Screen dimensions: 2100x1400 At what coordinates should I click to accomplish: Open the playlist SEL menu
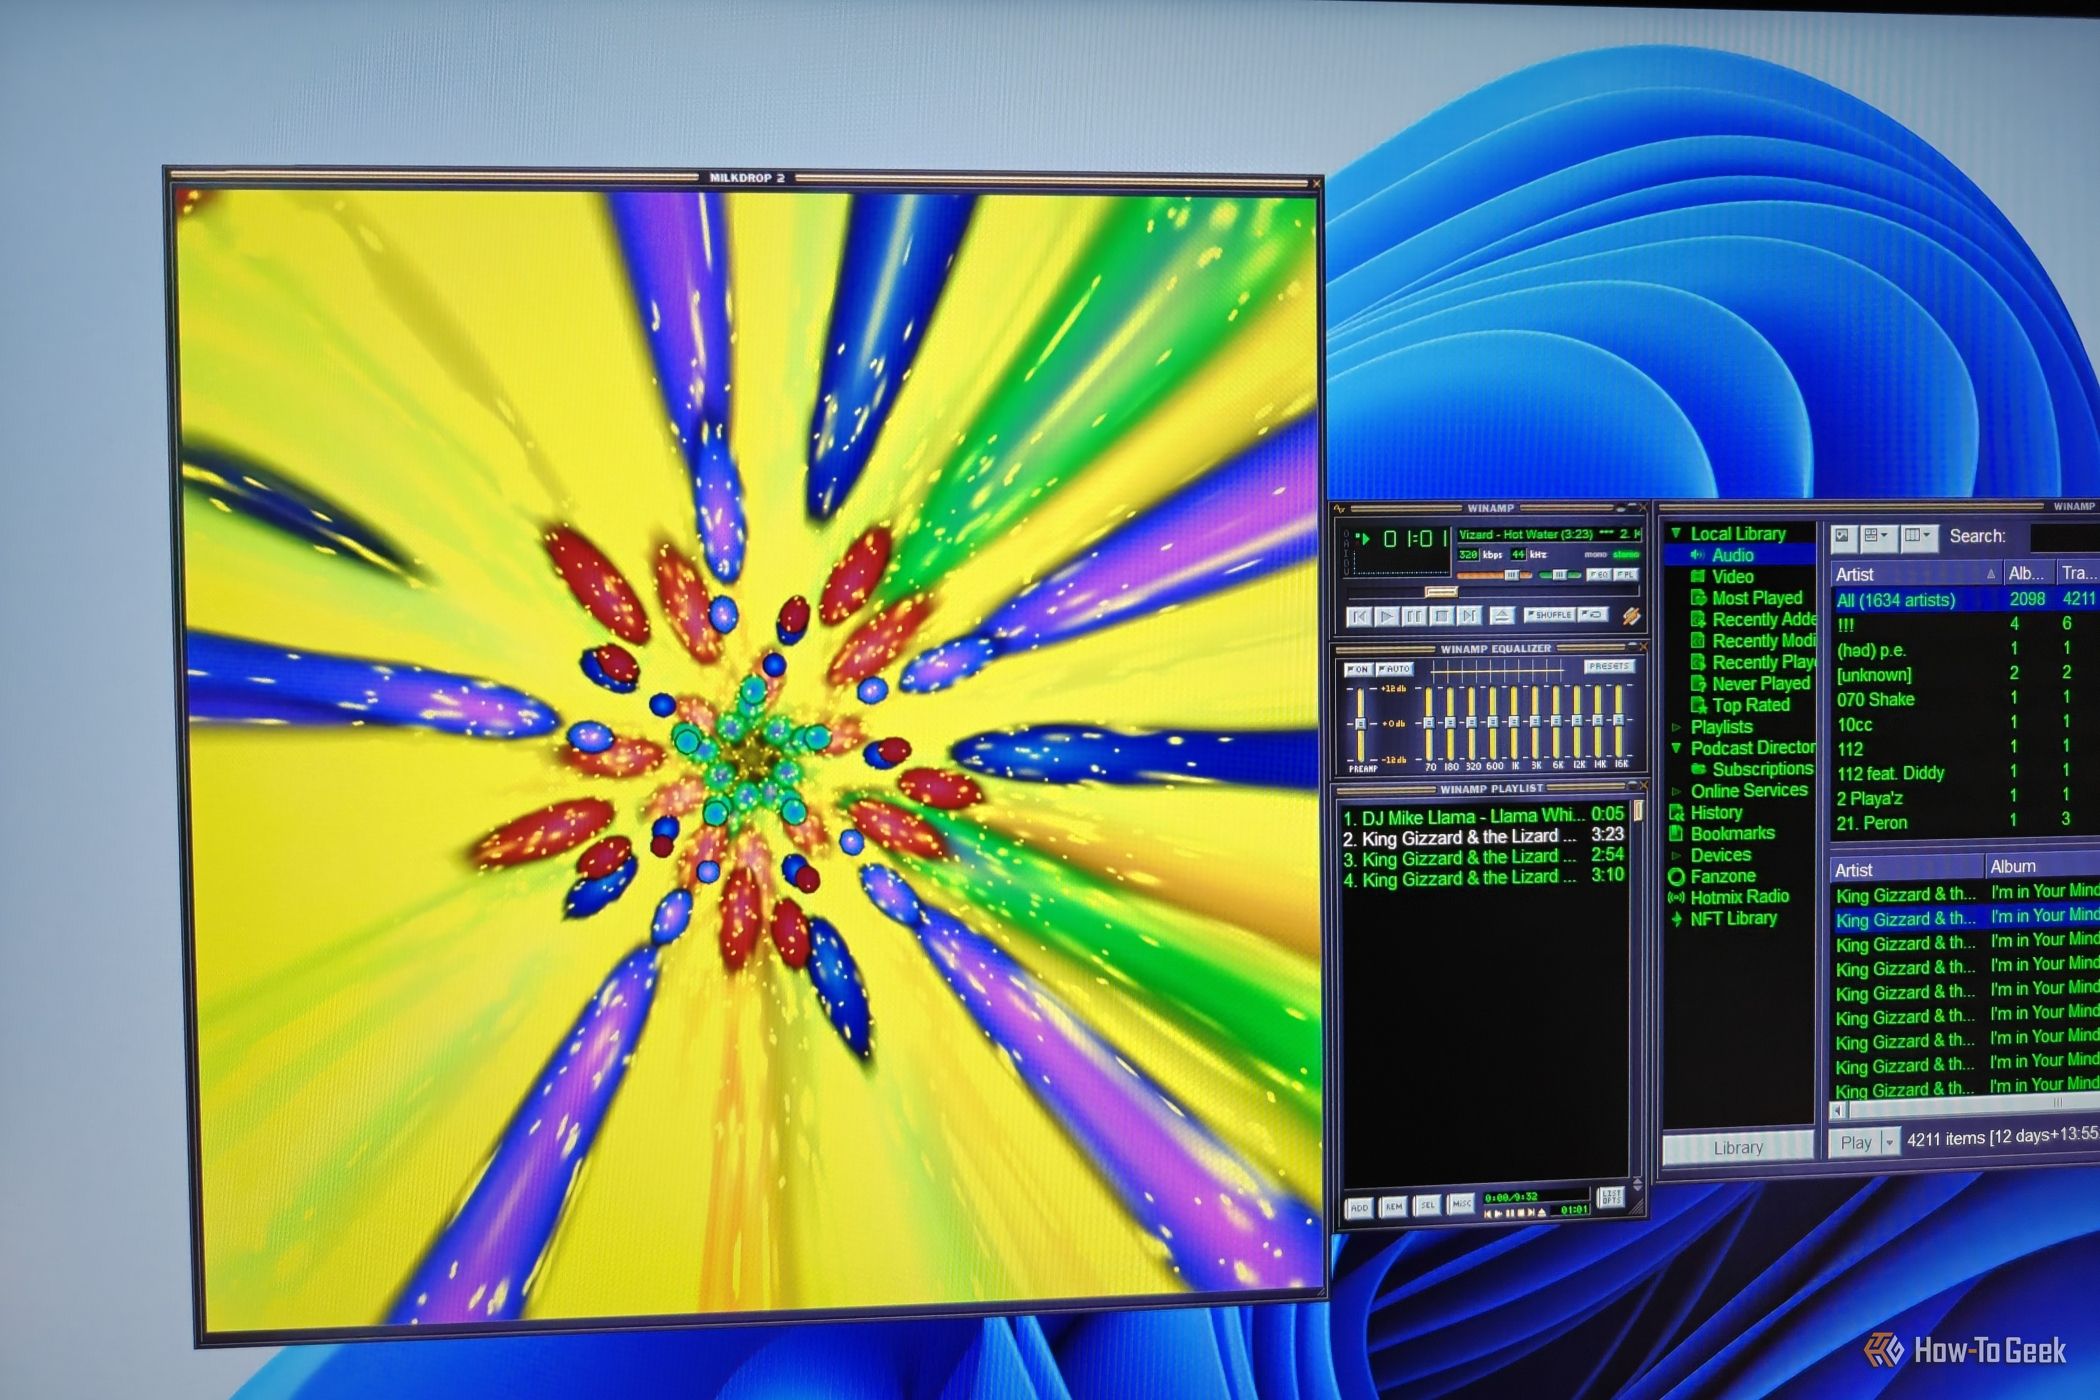(1427, 1205)
